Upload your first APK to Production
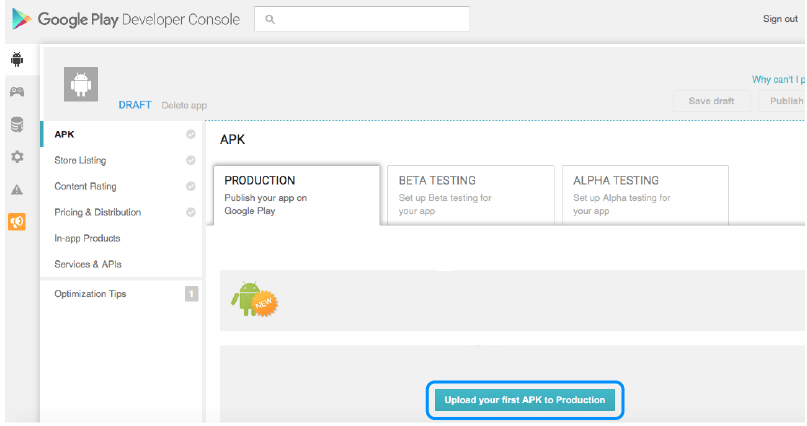 point(525,400)
